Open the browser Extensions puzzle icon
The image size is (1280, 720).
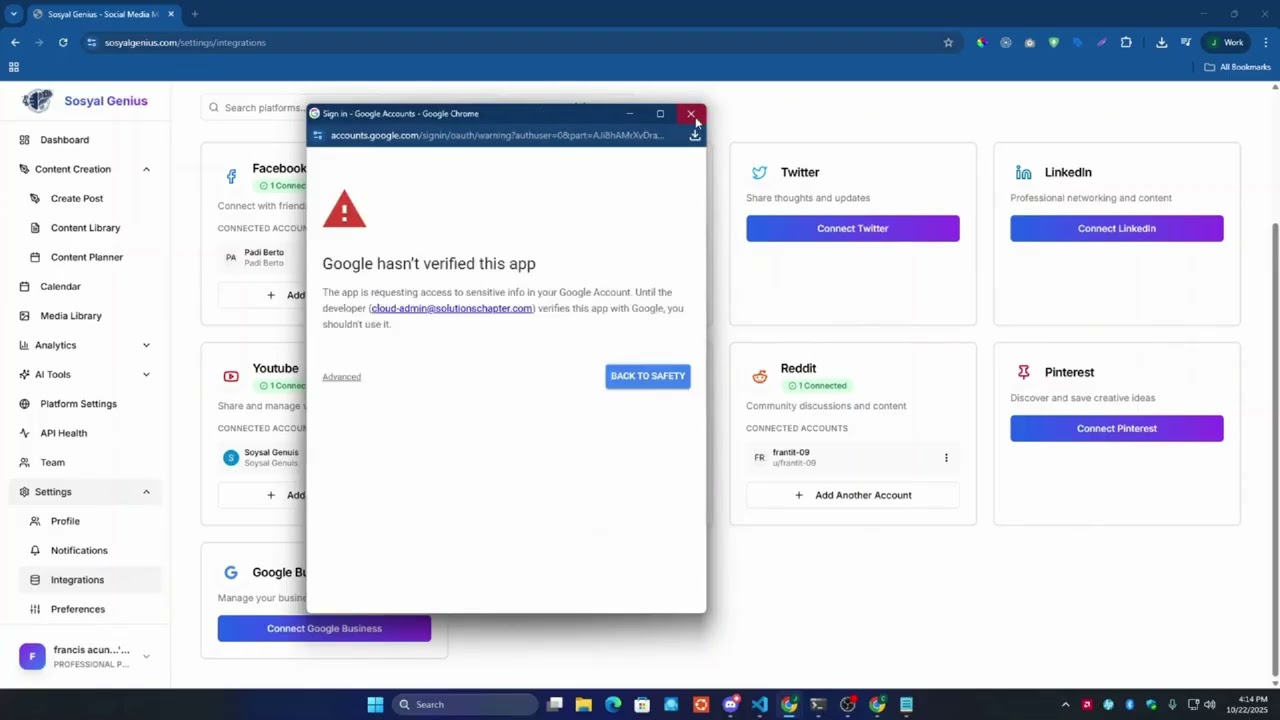point(1126,42)
